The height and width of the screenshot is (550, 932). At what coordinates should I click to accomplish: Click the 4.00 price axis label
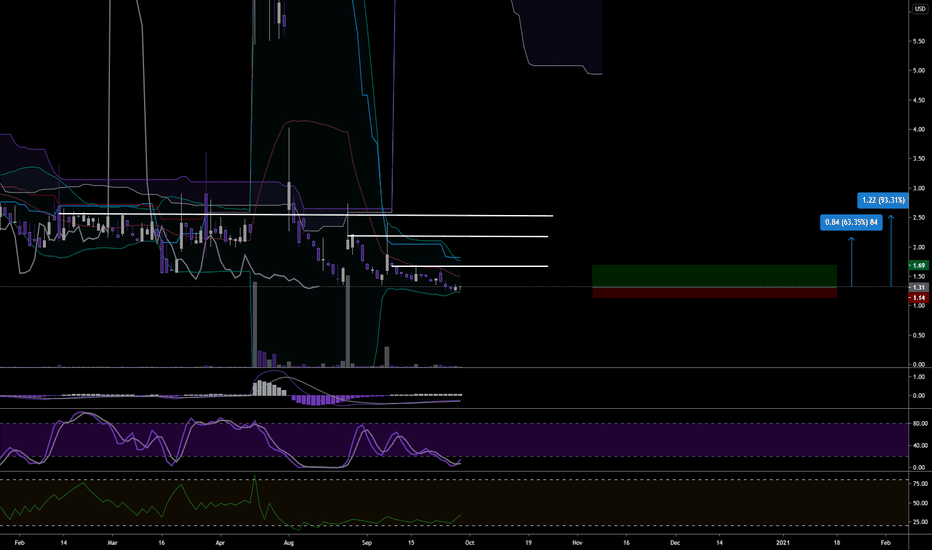[918, 129]
